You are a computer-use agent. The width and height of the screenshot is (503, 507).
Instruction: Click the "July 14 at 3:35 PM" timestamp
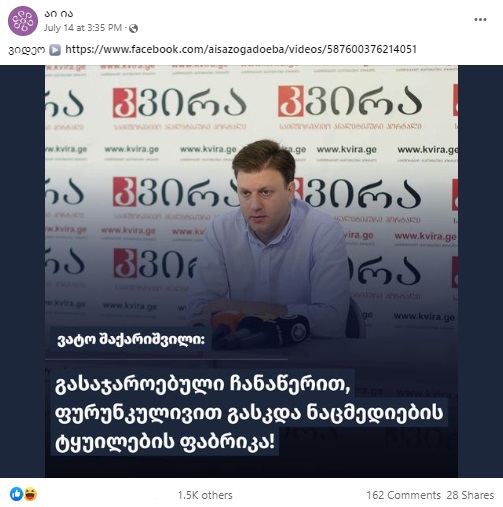(83, 28)
